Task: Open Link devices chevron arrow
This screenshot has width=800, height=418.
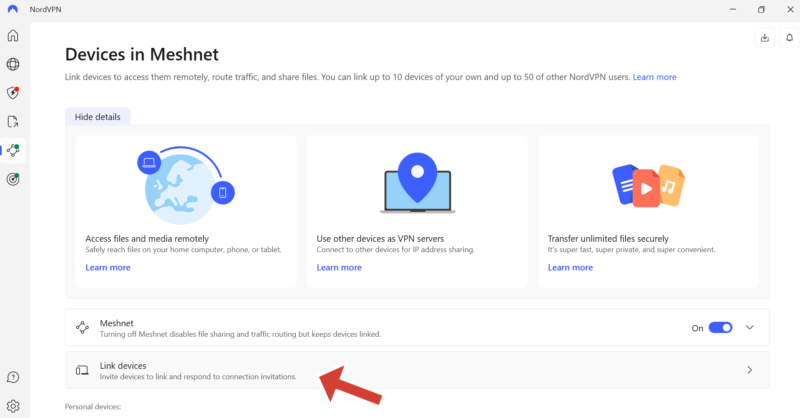Action: pyautogui.click(x=750, y=370)
